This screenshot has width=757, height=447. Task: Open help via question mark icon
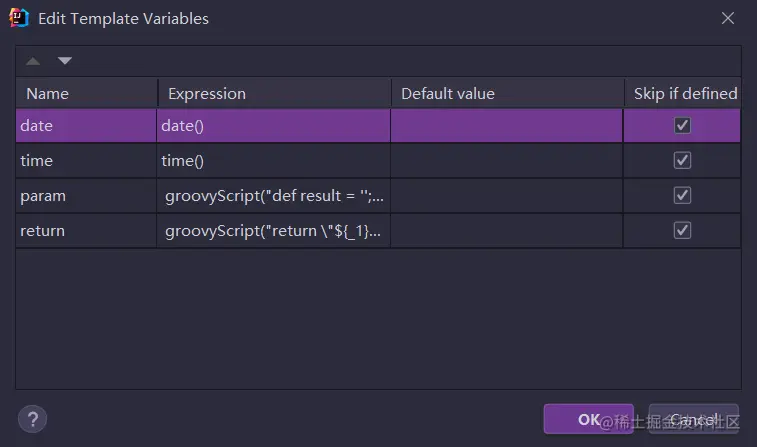click(33, 418)
